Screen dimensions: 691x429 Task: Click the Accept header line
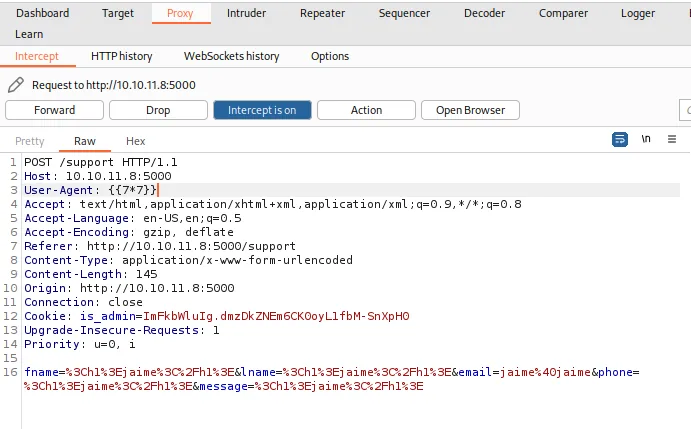[x=273, y=204]
